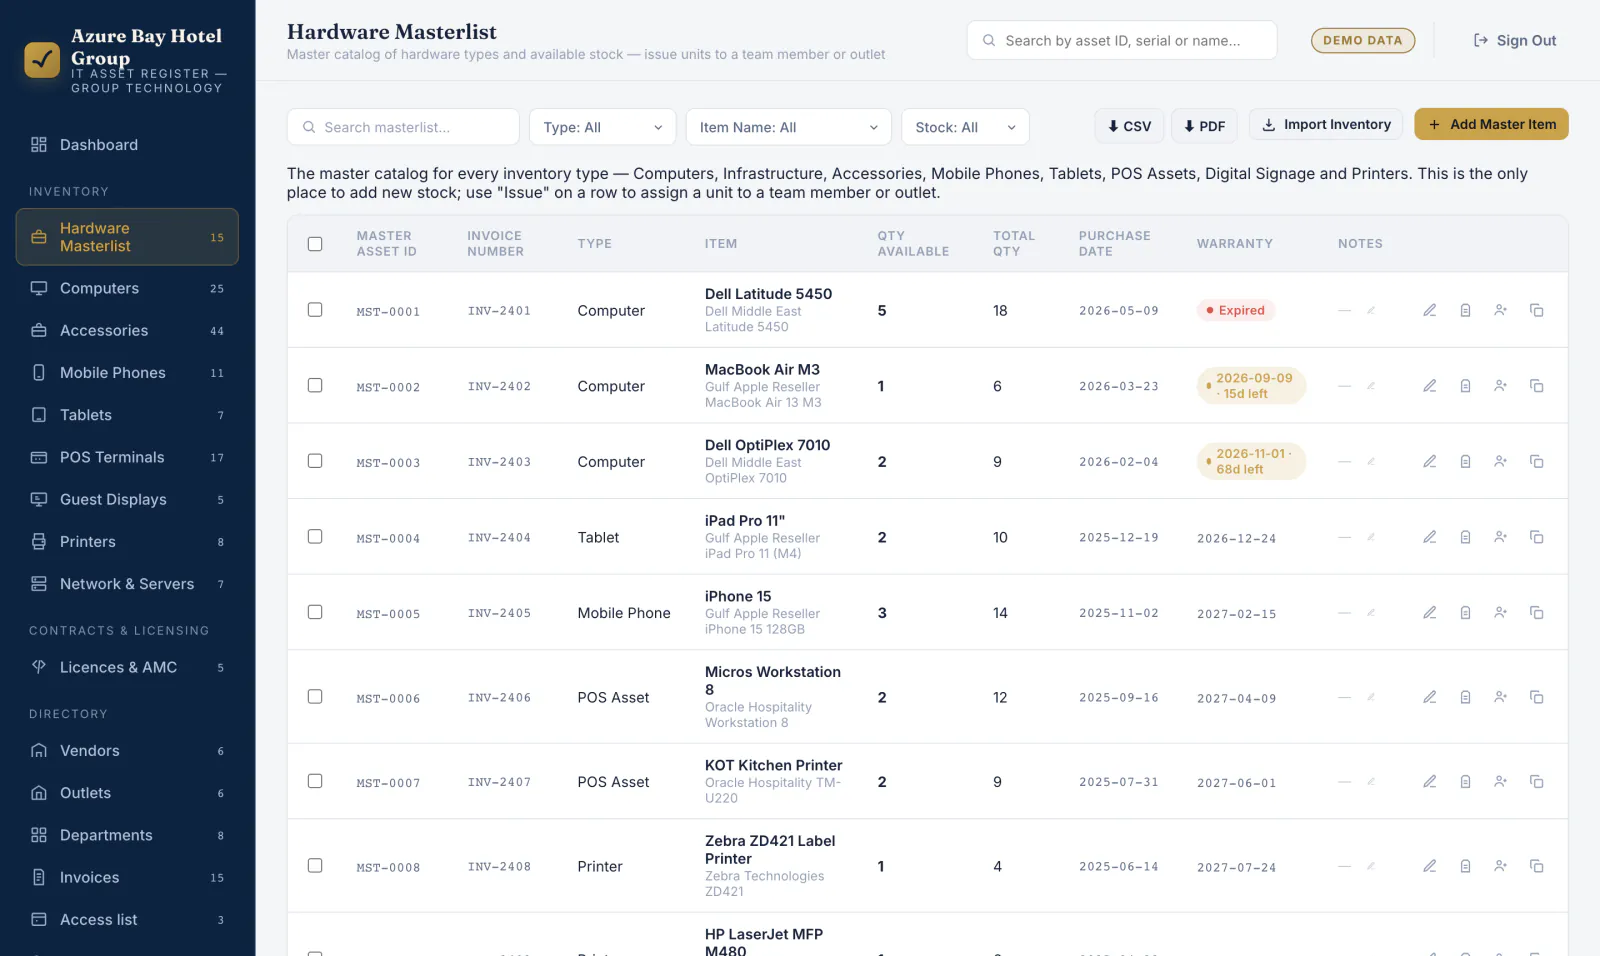Tick MST-0006 Micros Workstation checkbox

[315, 696]
